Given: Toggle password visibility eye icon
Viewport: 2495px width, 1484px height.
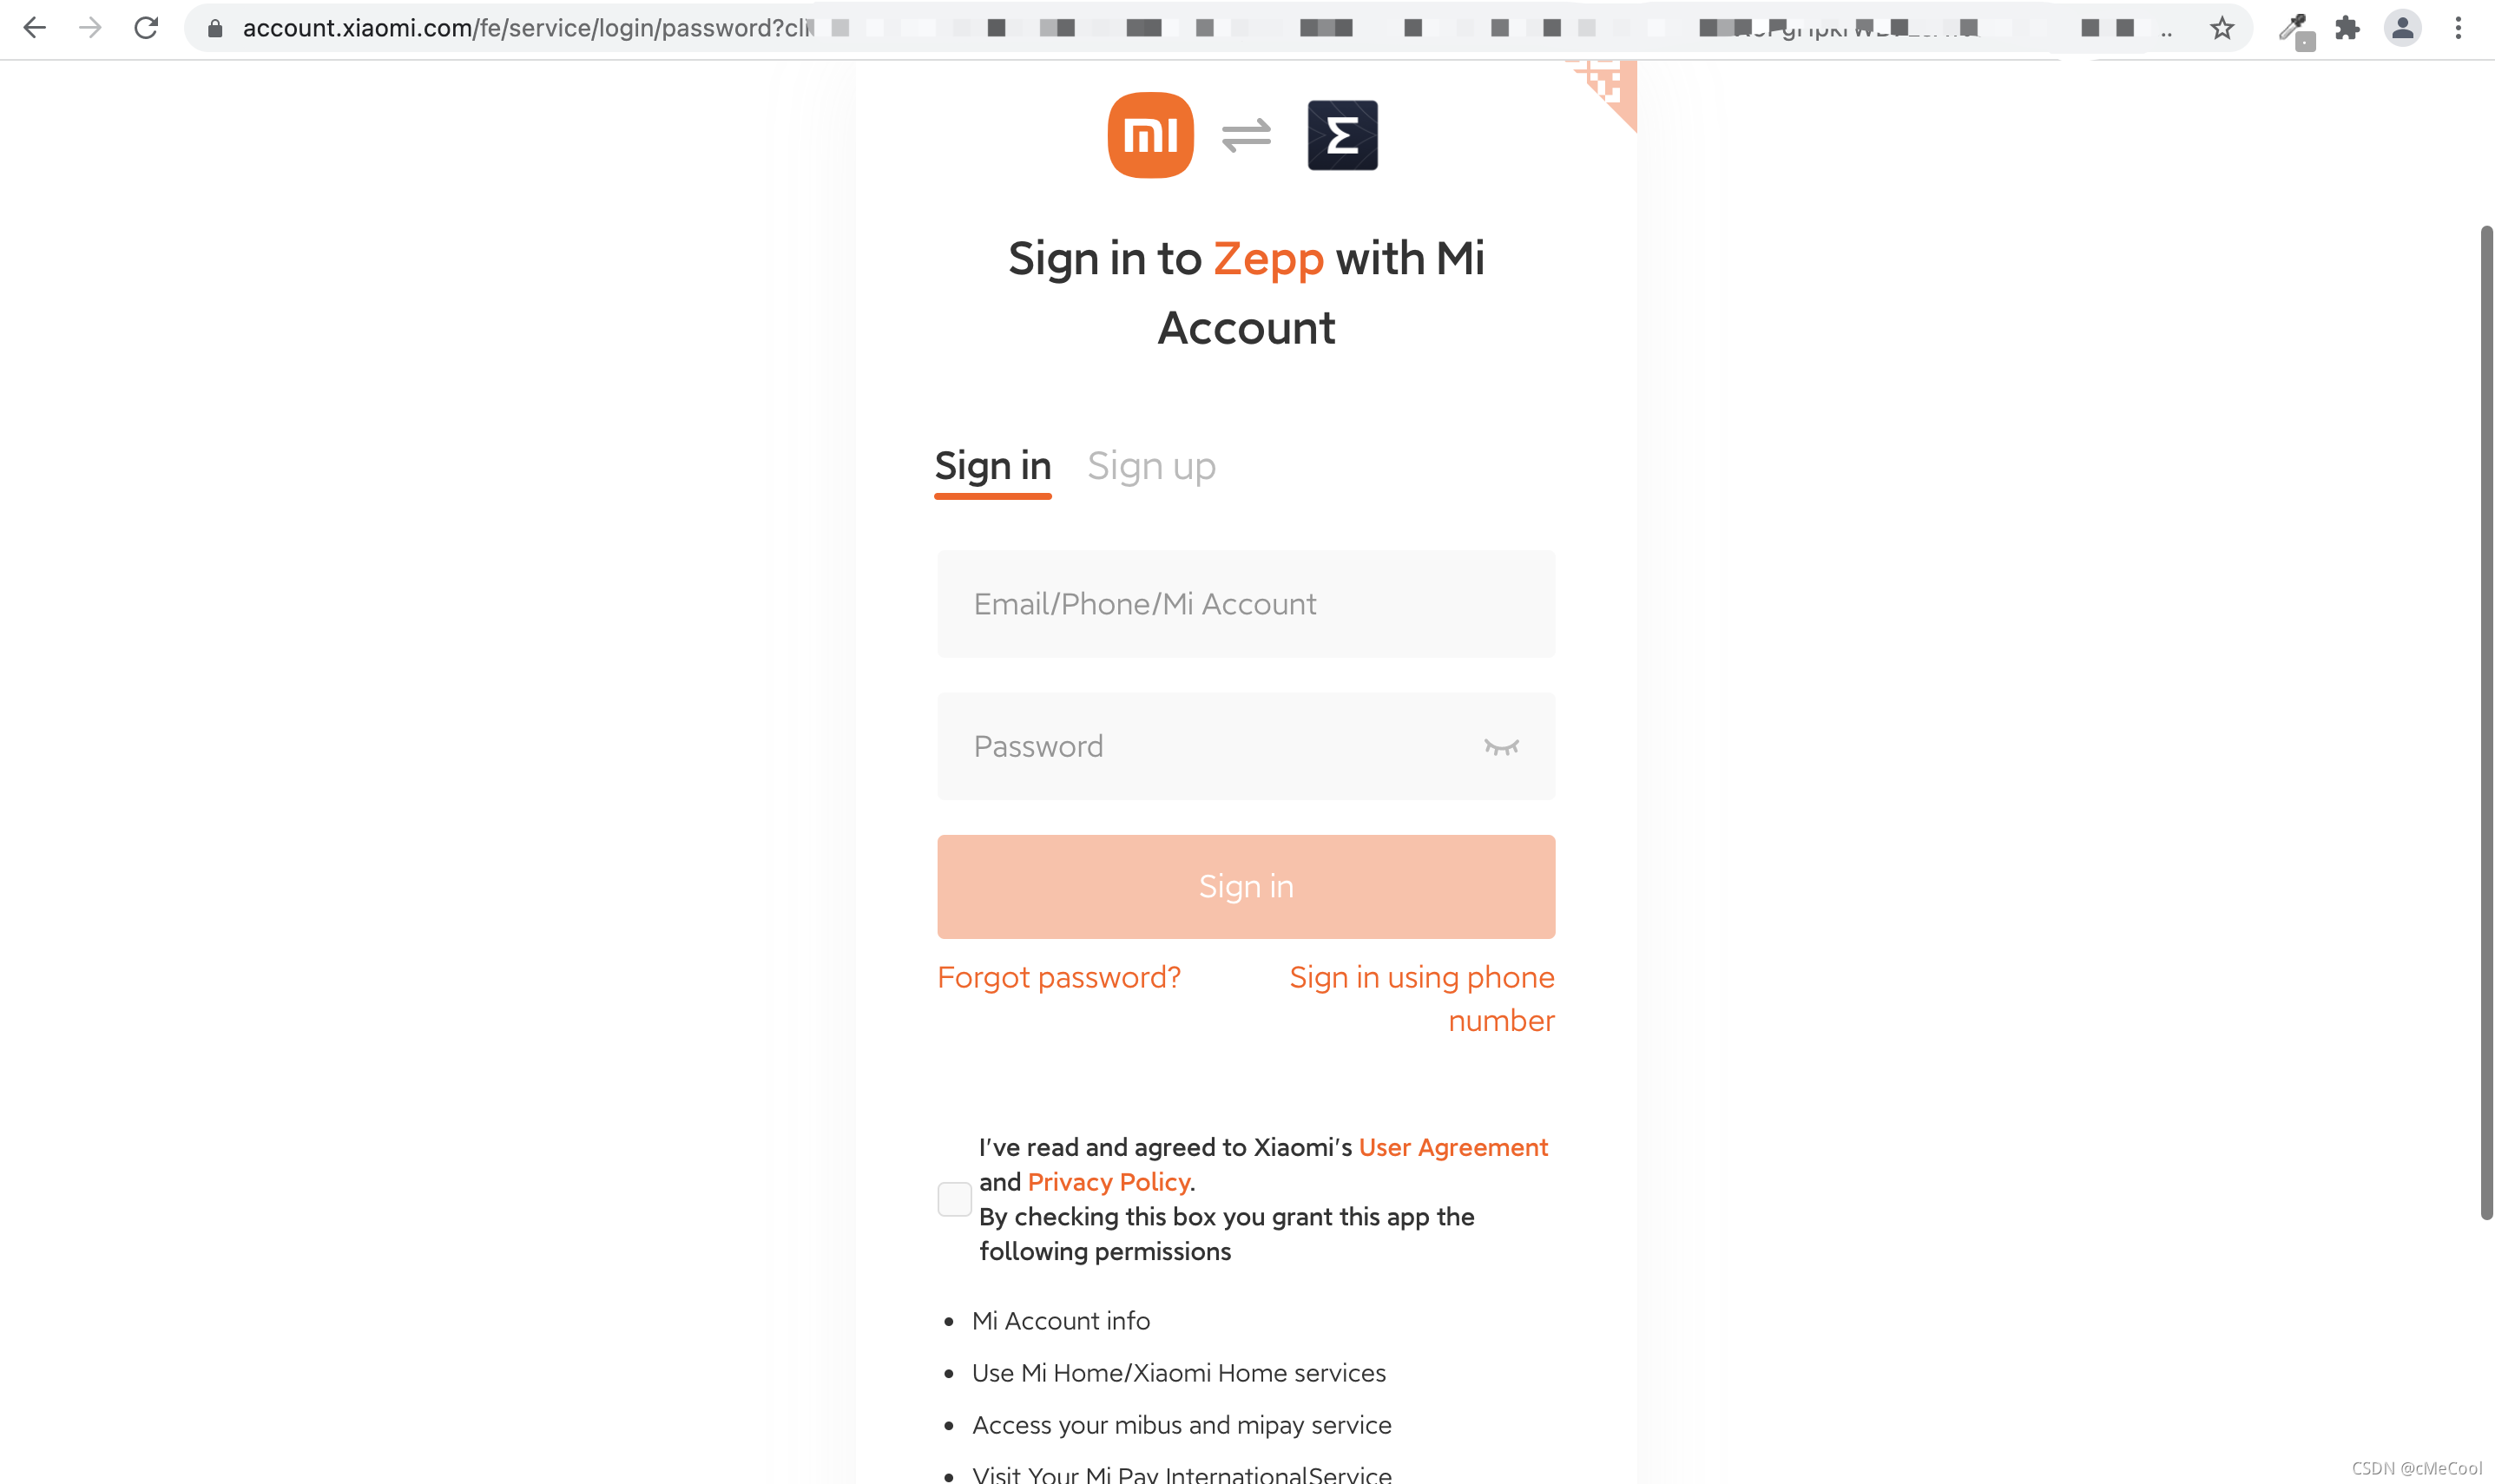Looking at the screenshot, I should pyautogui.click(x=1501, y=746).
